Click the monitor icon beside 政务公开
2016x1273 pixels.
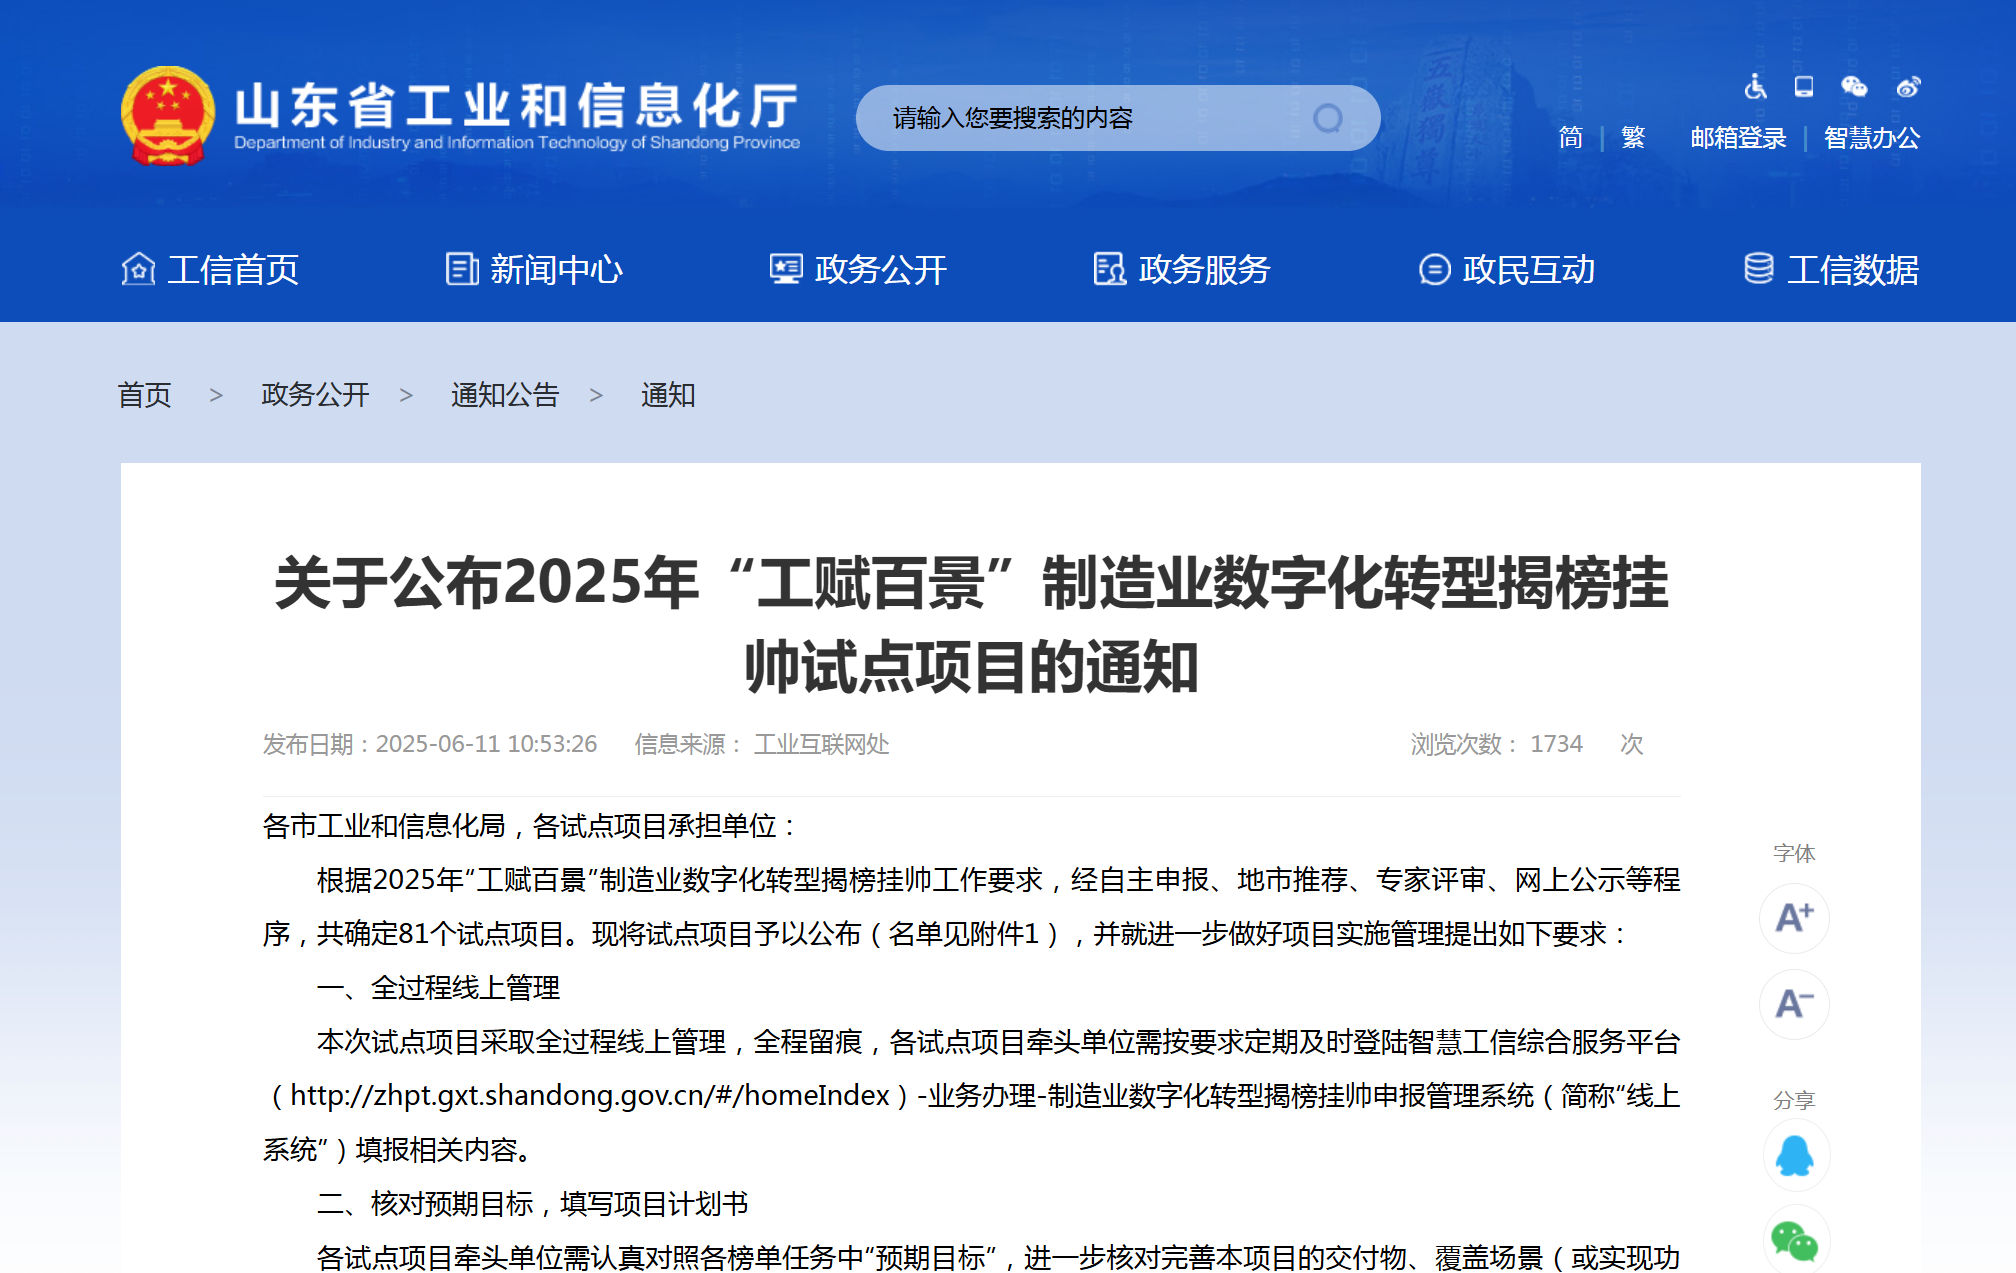pyautogui.click(x=786, y=269)
